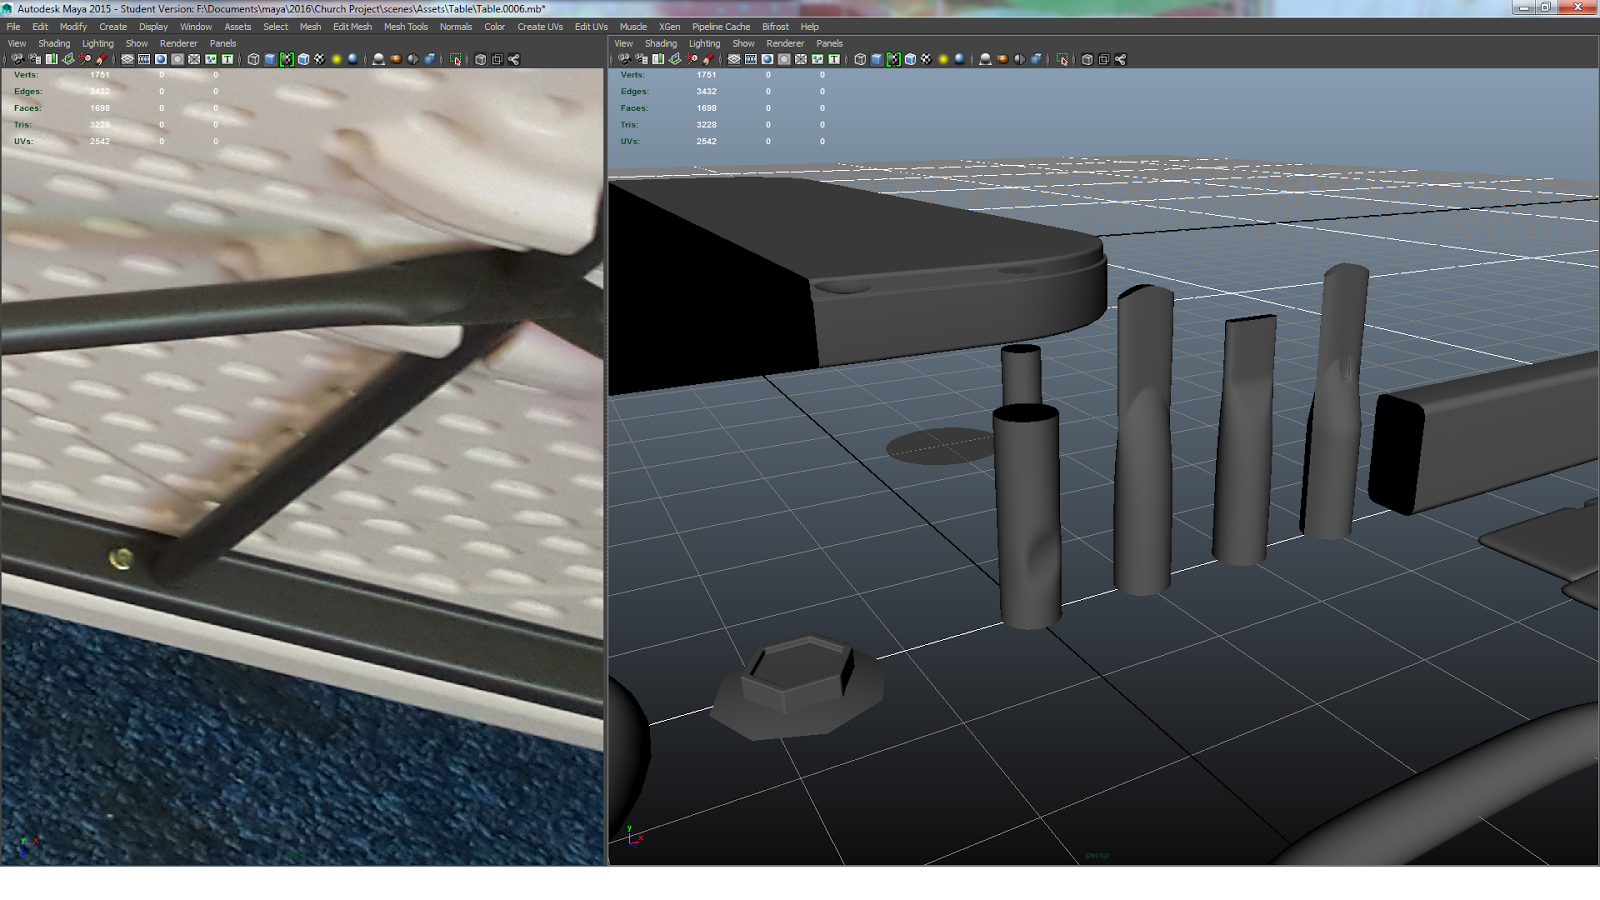
Task: Click Shadows sphere icon in left panel
Action: 353,59
